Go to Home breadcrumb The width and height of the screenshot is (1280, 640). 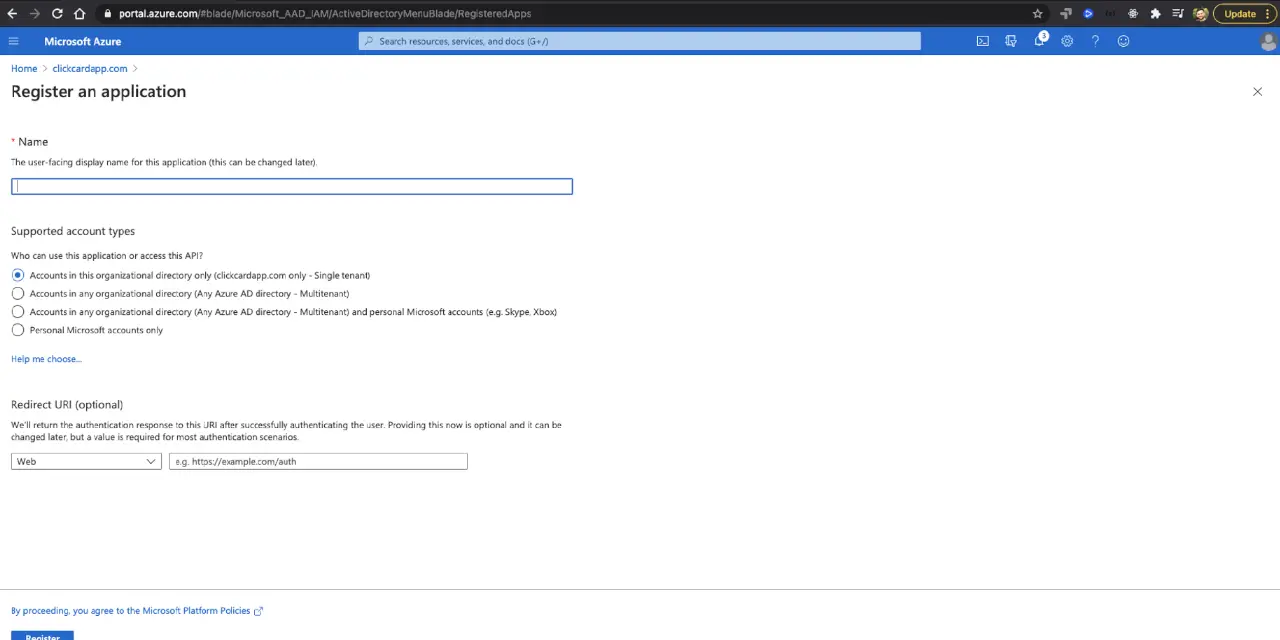pyautogui.click(x=24, y=68)
